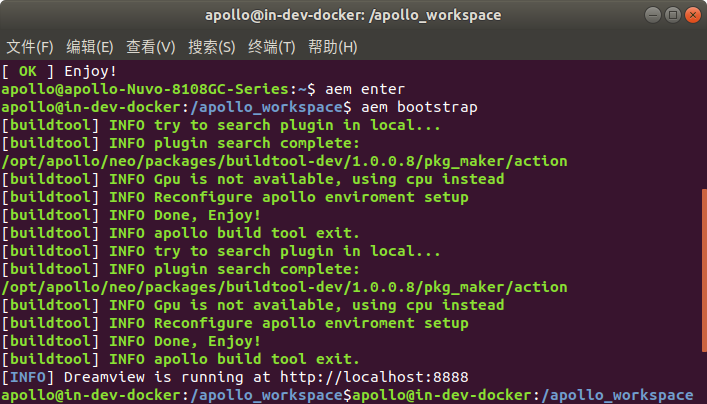The image size is (707, 404).
Task: Open the 终端(T) menu
Action: [x=272, y=47]
